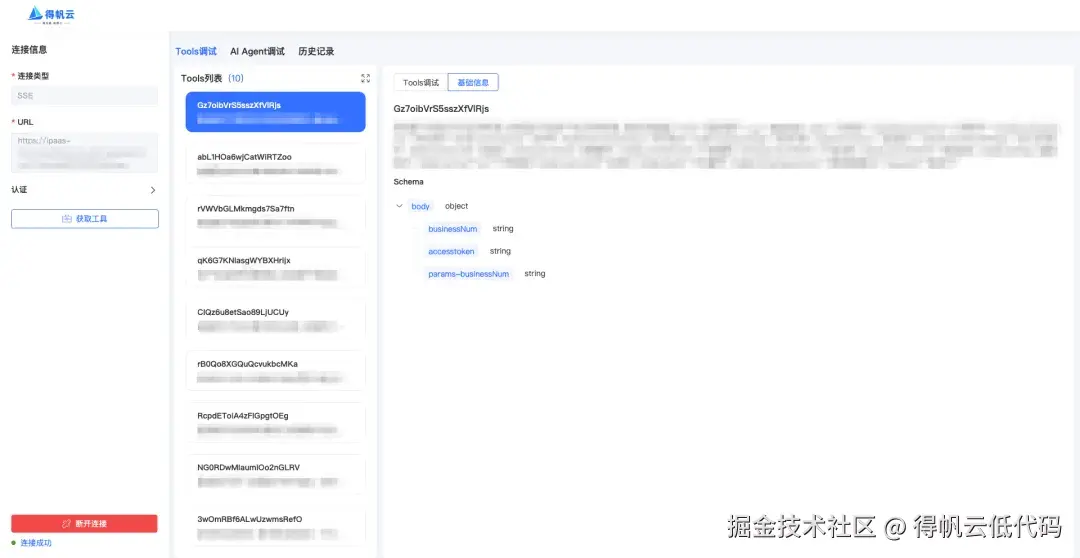The height and width of the screenshot is (558, 1080).
Task: Select the Tools调试 sub-tab in detail panel
Action: (x=421, y=83)
